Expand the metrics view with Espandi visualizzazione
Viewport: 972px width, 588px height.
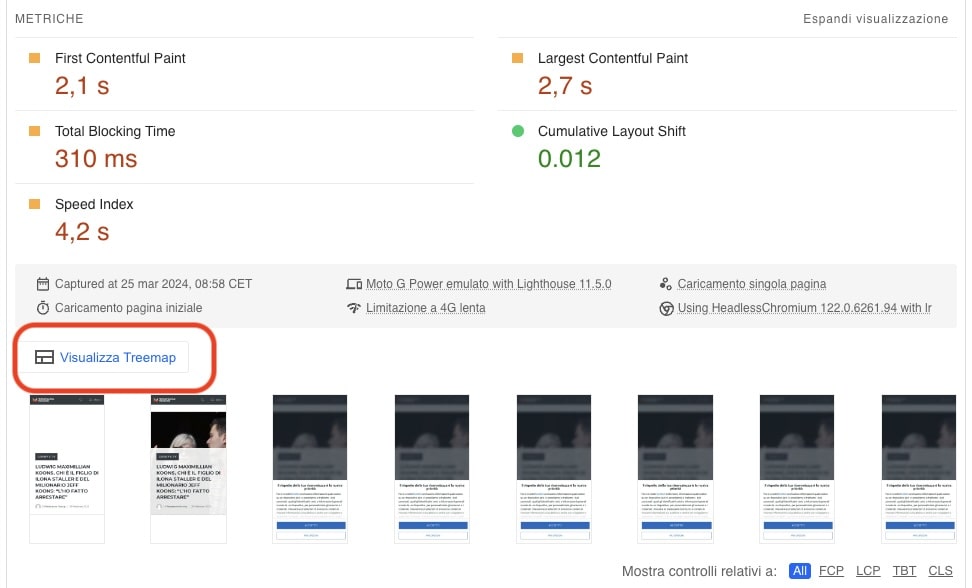click(875, 19)
